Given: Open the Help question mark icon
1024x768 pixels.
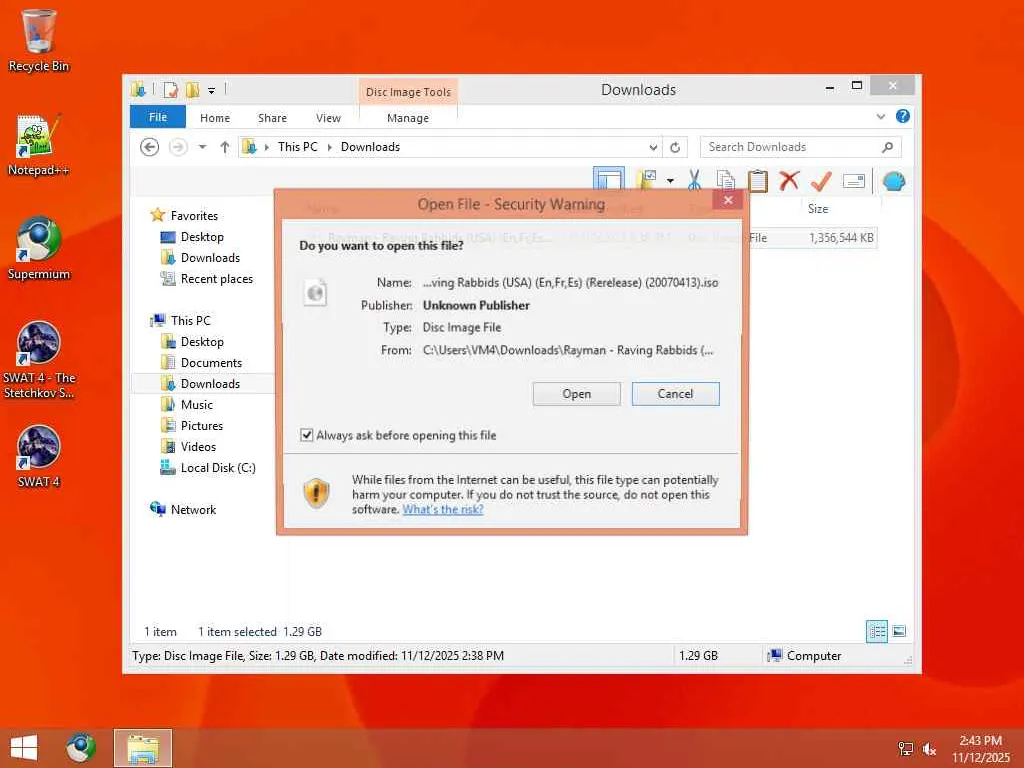Looking at the screenshot, I should [x=903, y=116].
